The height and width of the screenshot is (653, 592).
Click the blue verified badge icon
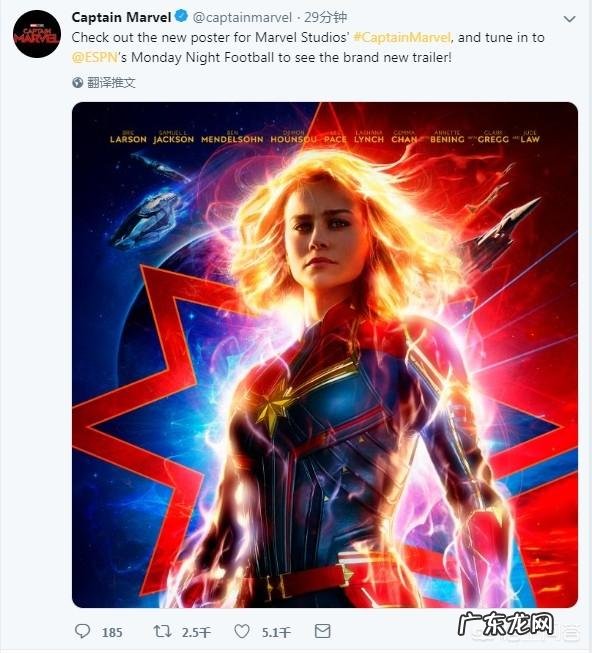coord(181,17)
